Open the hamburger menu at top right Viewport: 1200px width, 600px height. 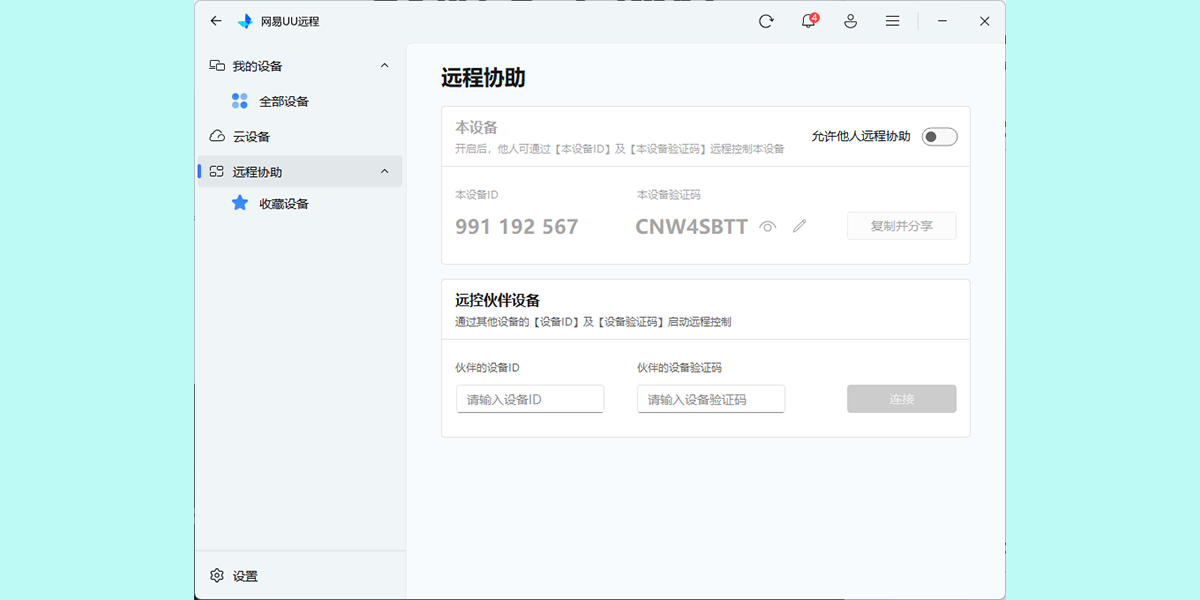tap(892, 21)
